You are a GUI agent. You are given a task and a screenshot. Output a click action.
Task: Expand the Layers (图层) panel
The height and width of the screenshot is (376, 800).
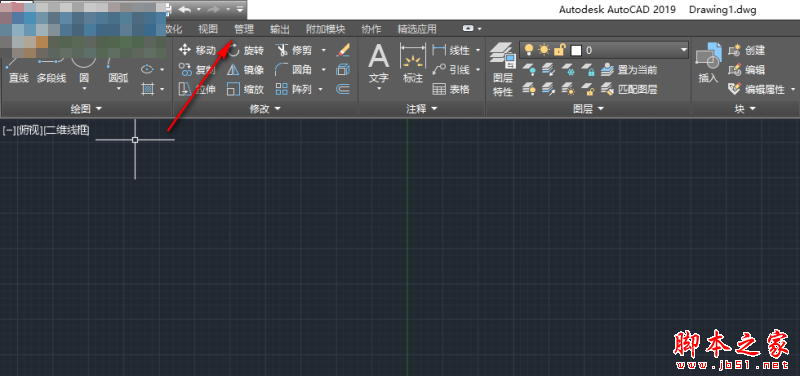tap(588, 109)
